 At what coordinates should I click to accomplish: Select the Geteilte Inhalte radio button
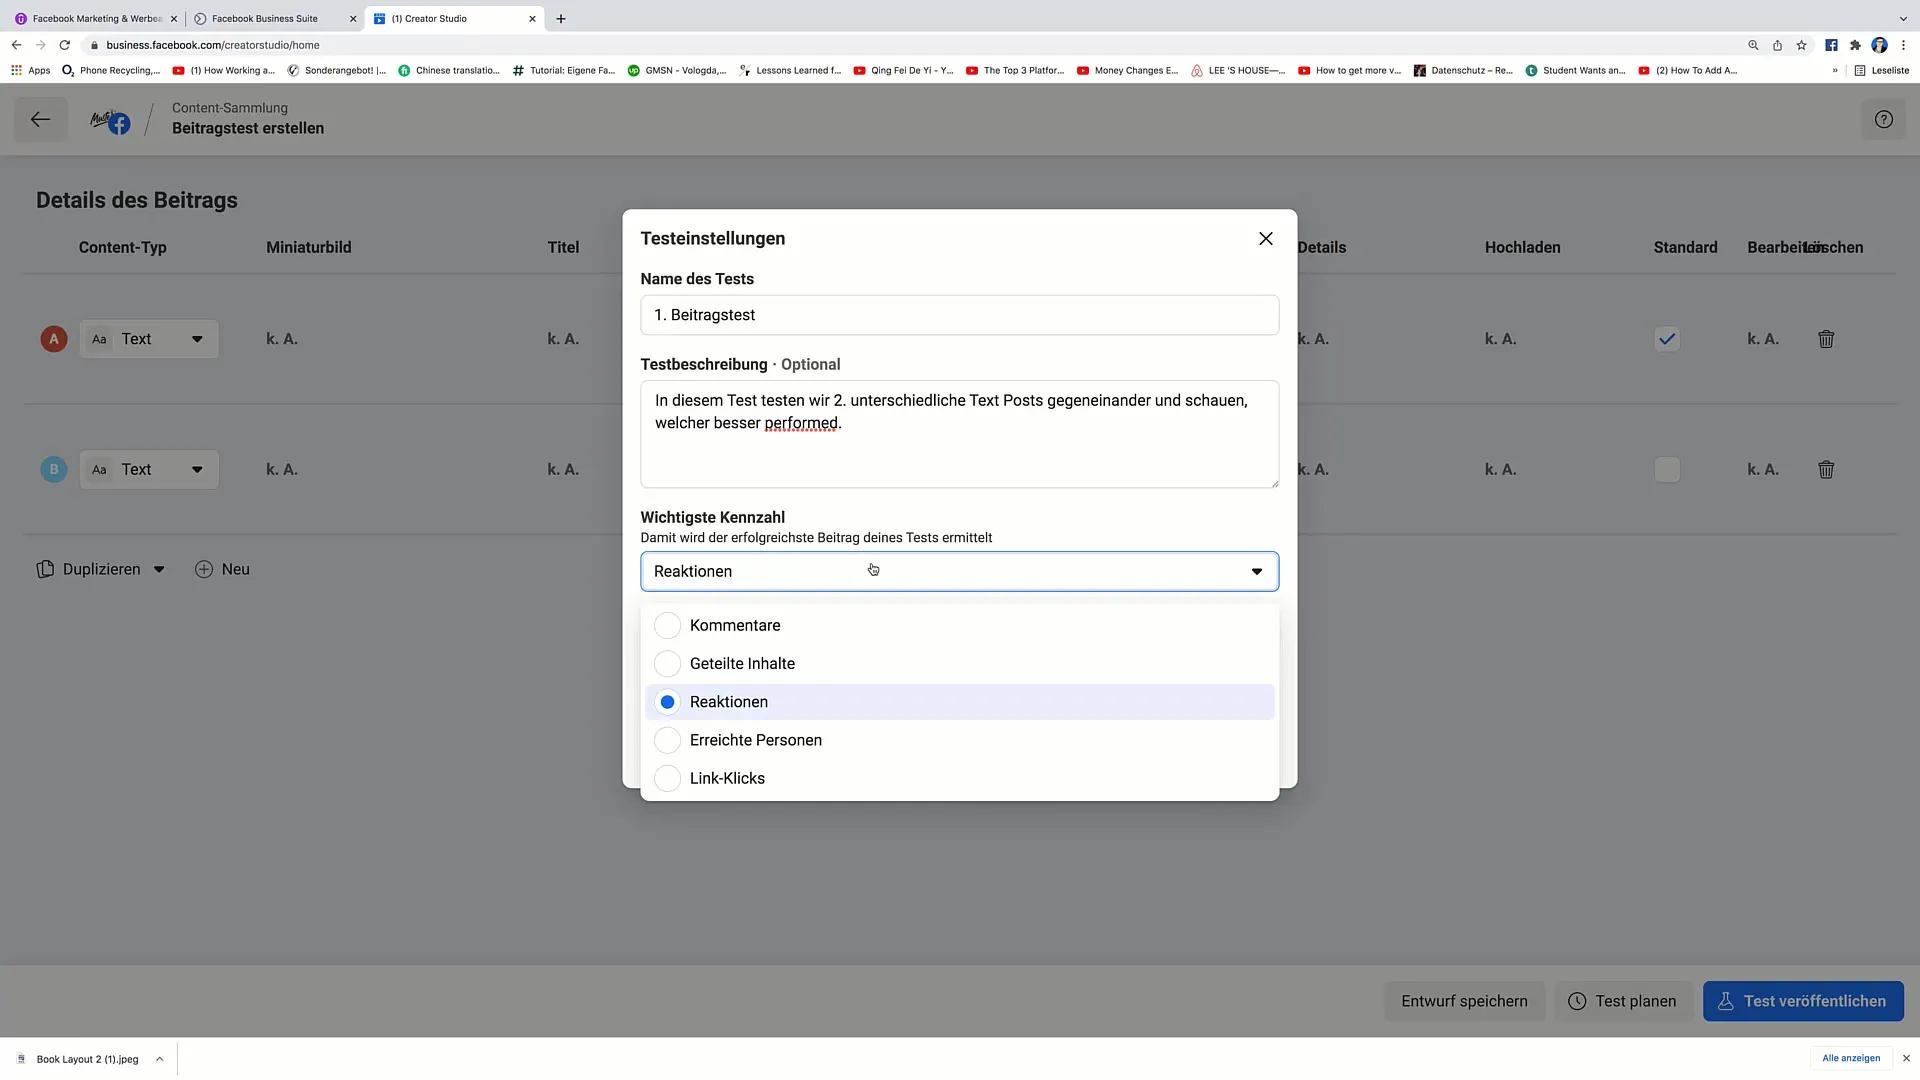667,663
